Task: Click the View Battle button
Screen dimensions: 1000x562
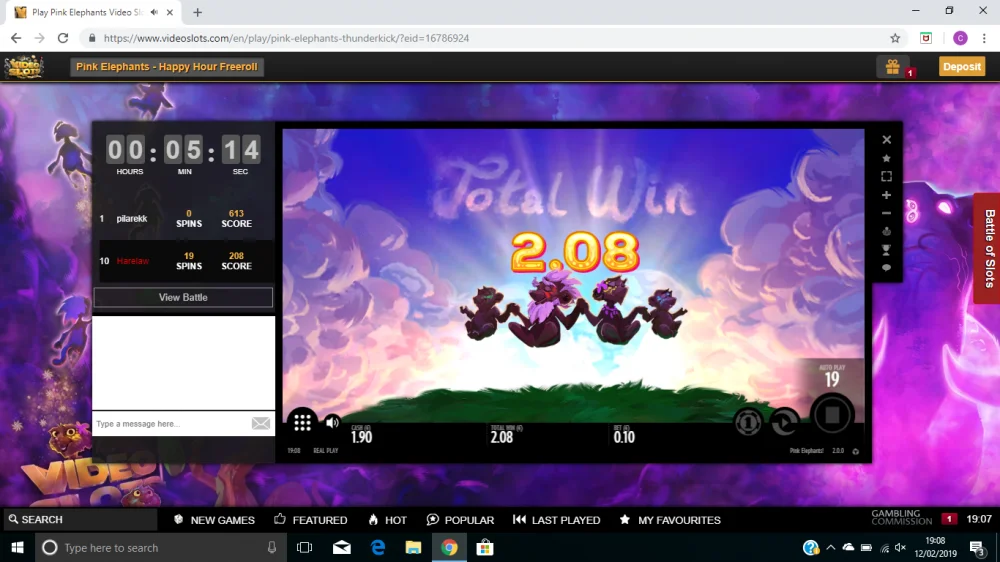Action: click(183, 297)
